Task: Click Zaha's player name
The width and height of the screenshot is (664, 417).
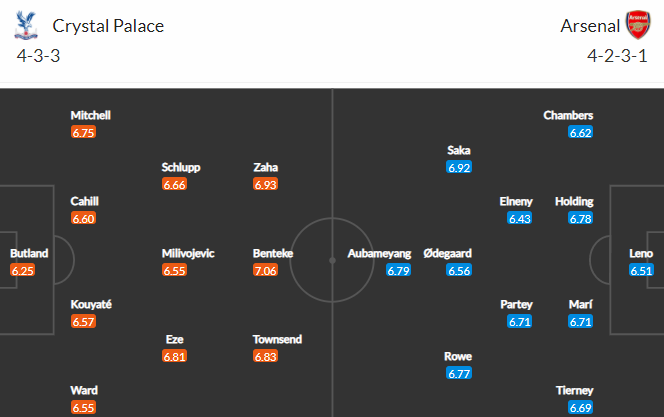Action: pyautogui.click(x=266, y=167)
